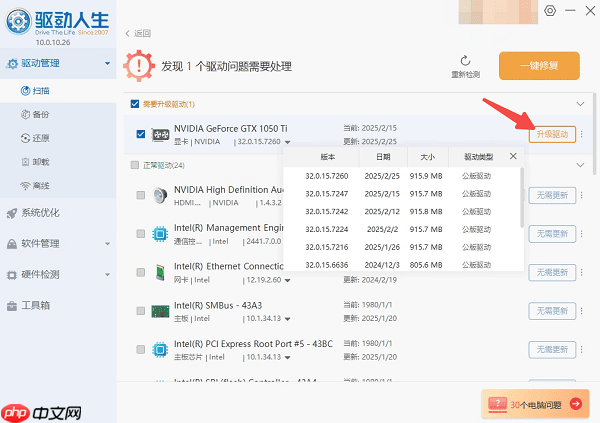Click the version list popup scrollbar
This screenshot has height=423, width=600.
pyautogui.click(x=522, y=198)
